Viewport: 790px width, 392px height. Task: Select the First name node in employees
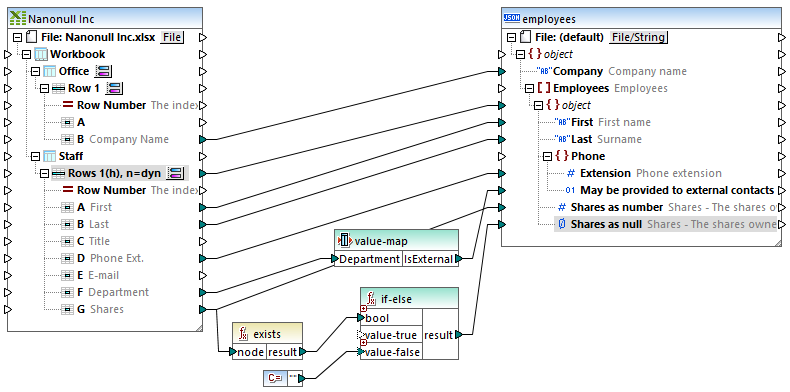pos(602,122)
